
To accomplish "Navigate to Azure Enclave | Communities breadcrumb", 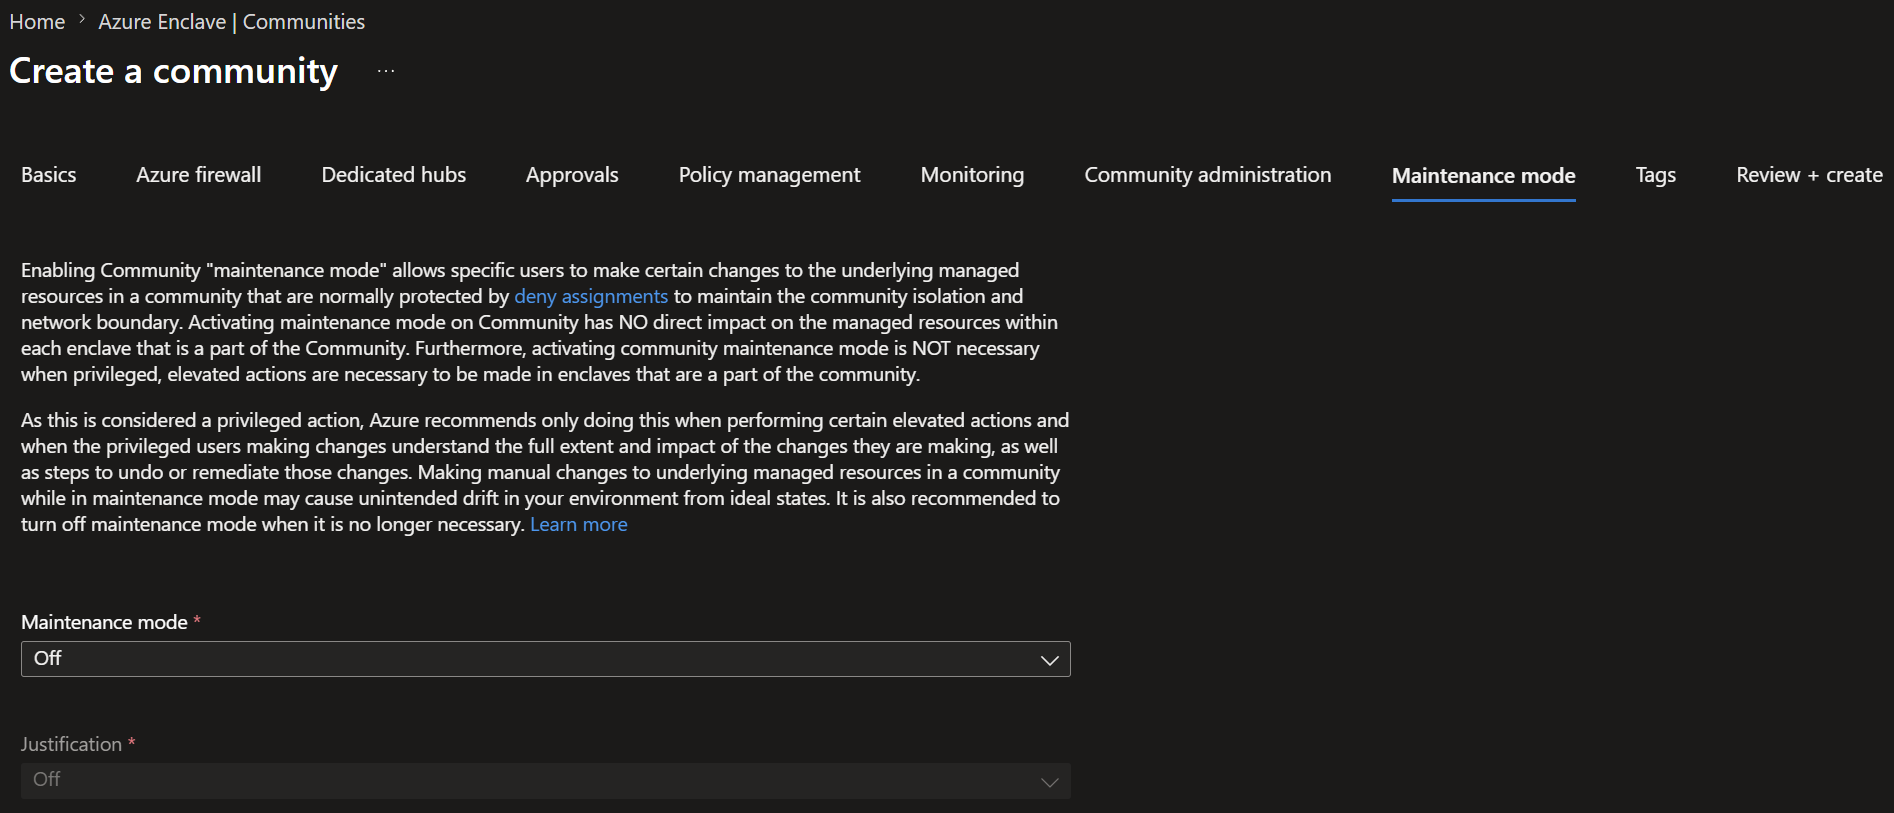I will (231, 22).
